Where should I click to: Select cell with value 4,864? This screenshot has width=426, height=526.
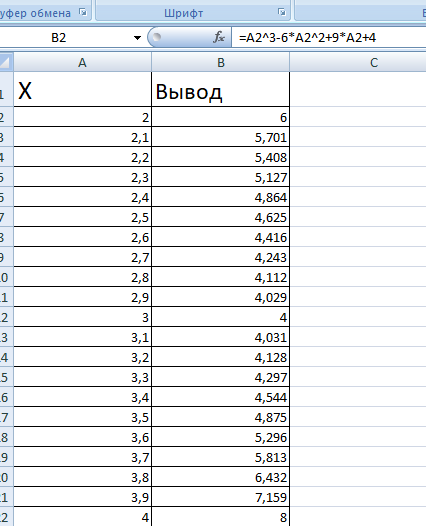pyautogui.click(x=220, y=197)
